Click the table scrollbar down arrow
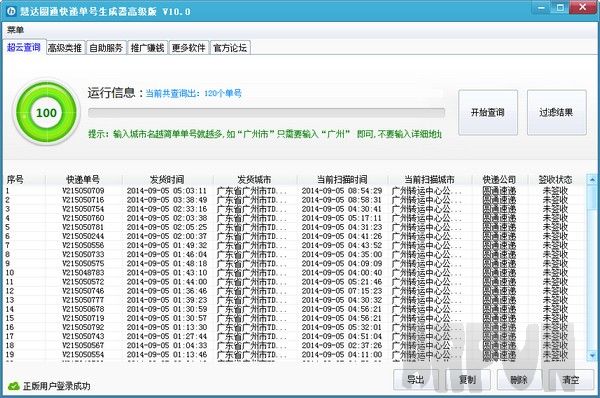This screenshot has height=398, width=600. [592, 356]
